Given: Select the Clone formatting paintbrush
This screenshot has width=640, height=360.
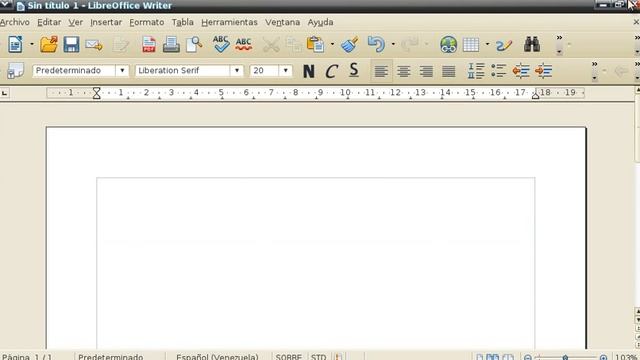Looking at the screenshot, I should [349, 44].
